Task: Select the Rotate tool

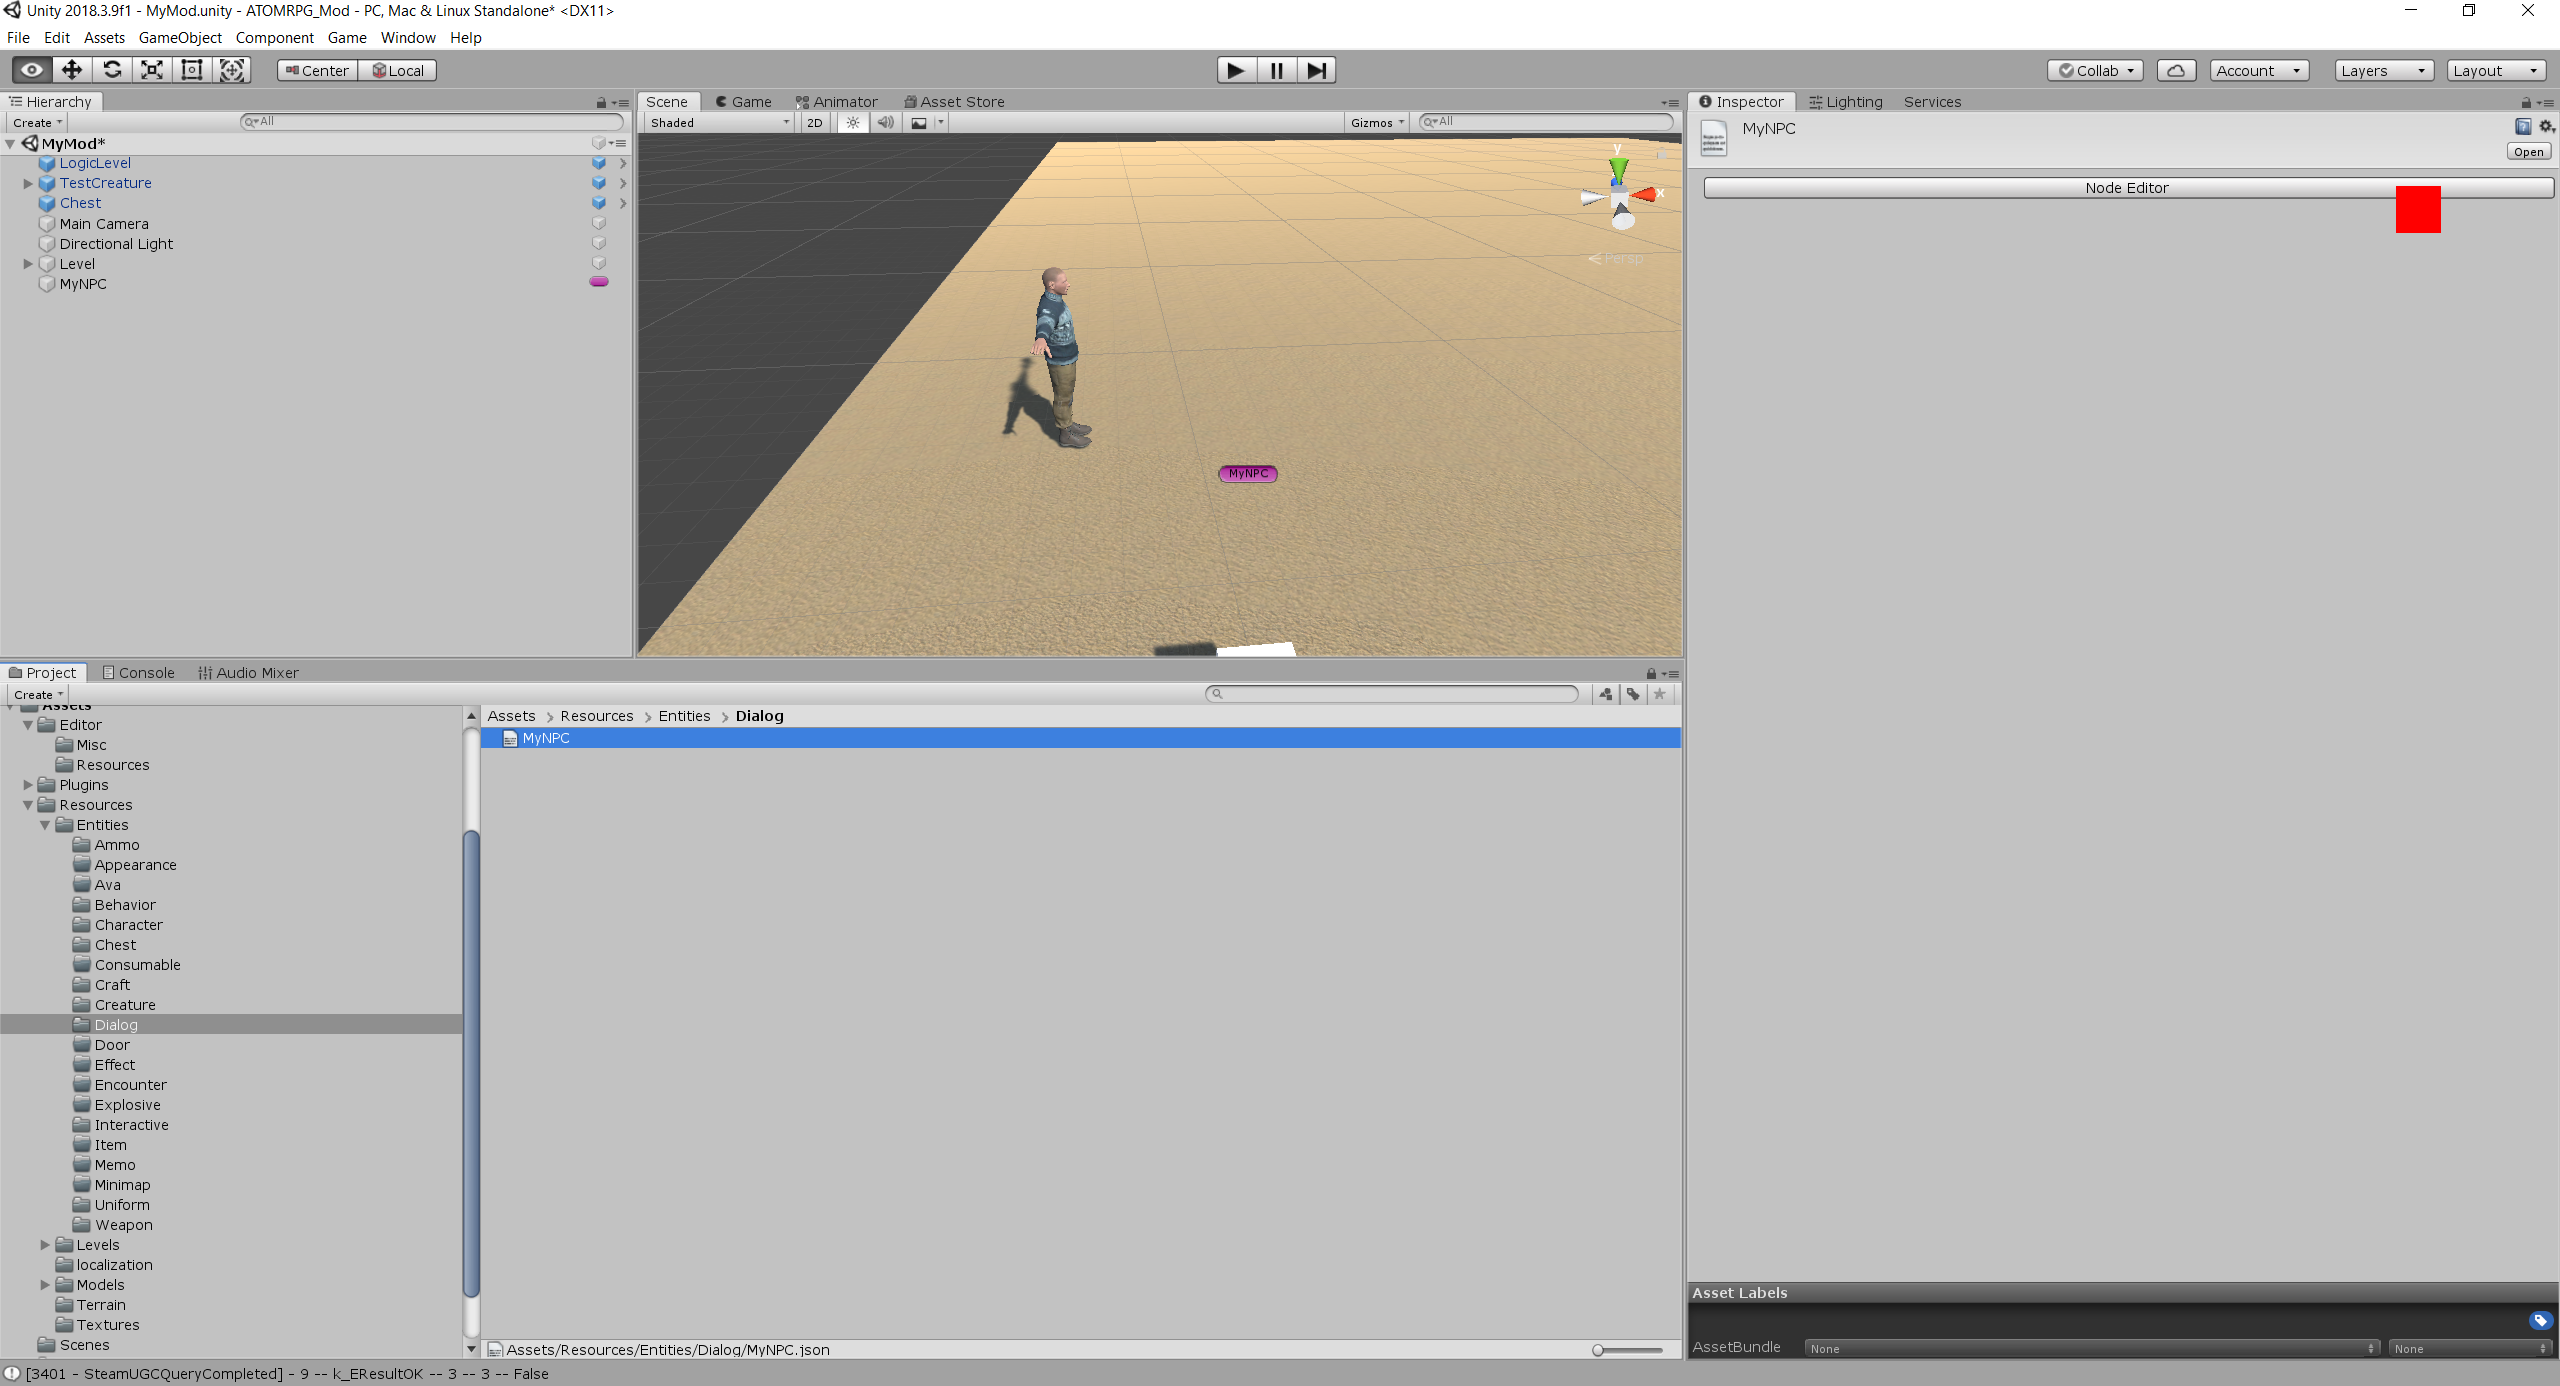Action: (x=112, y=70)
